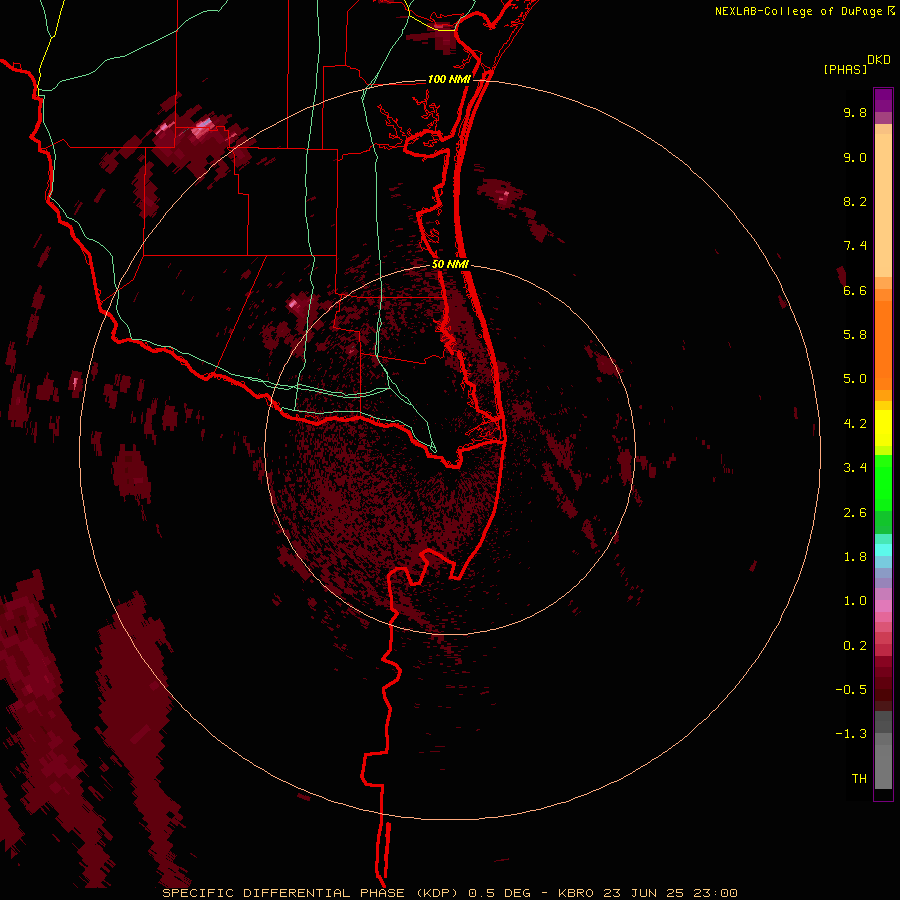Click the TH threshold label on the scale

[859, 779]
